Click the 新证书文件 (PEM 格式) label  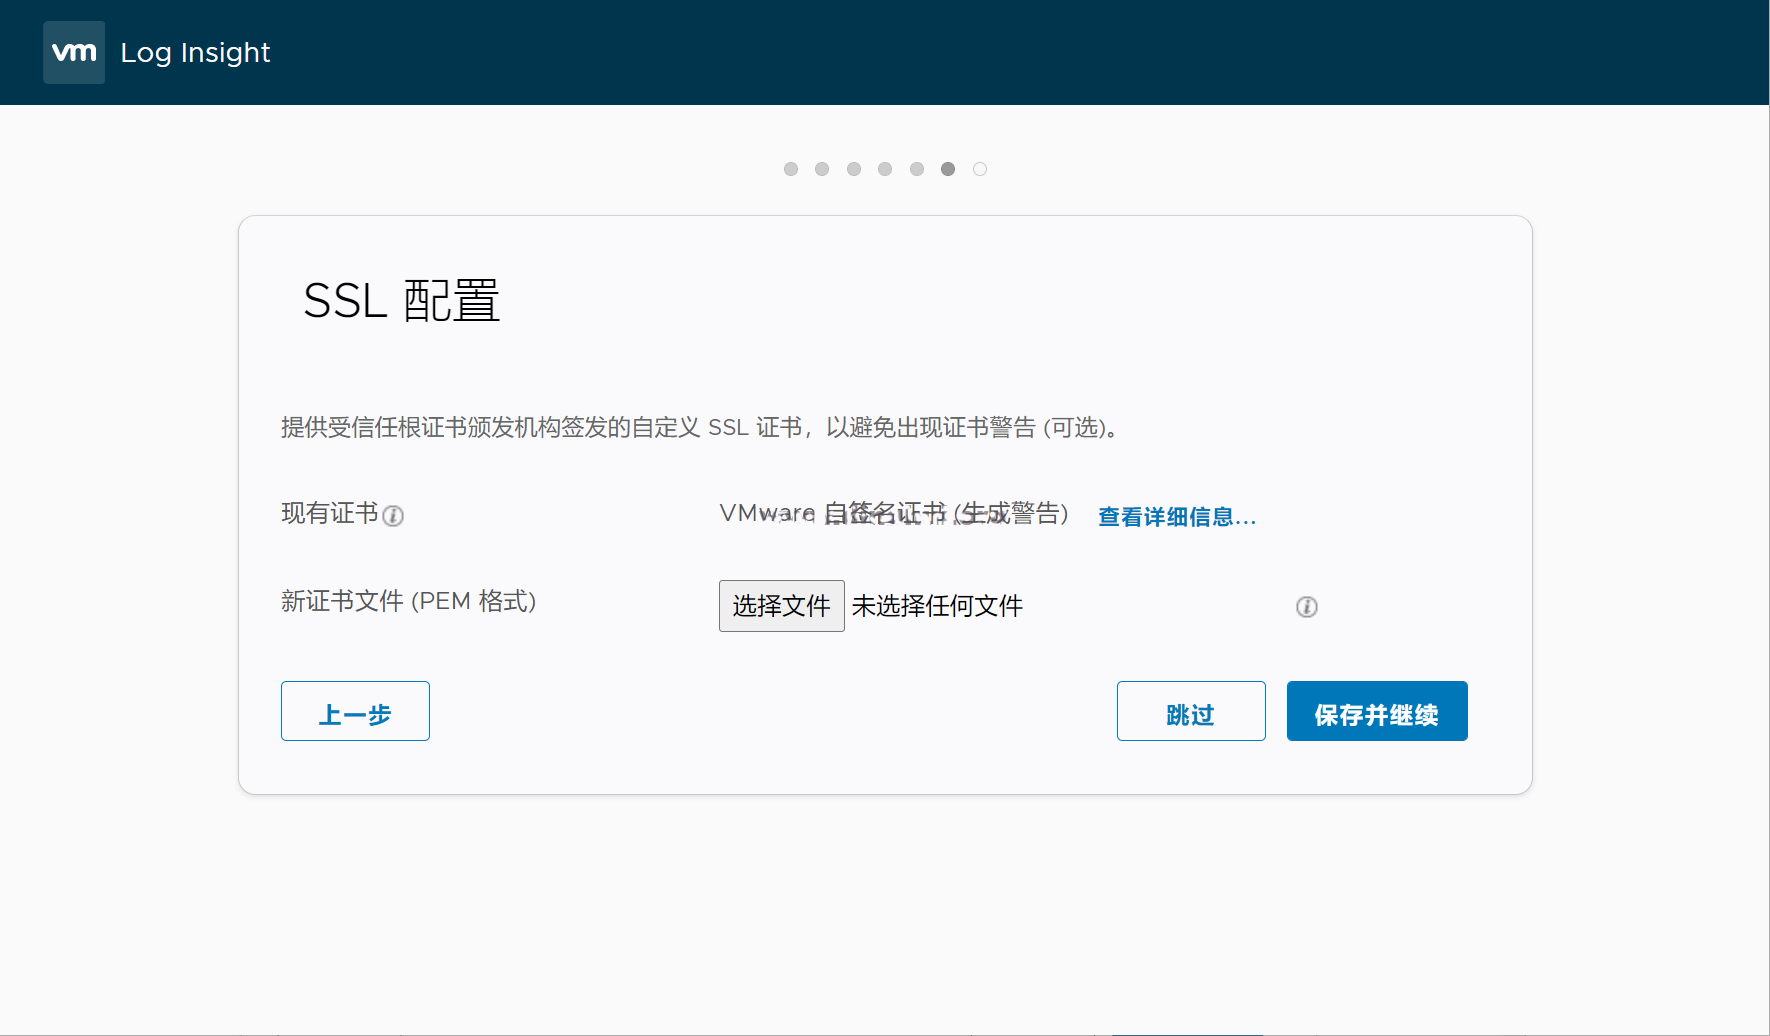[x=408, y=601]
